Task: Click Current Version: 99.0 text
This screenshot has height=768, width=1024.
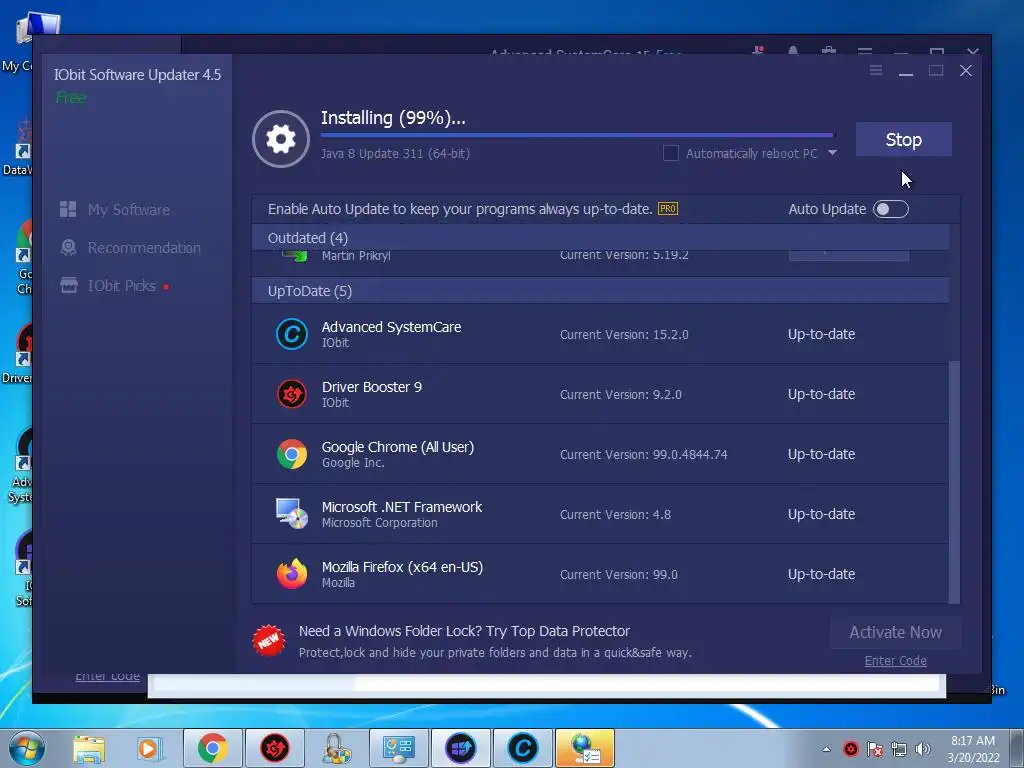Action: [x=618, y=575]
